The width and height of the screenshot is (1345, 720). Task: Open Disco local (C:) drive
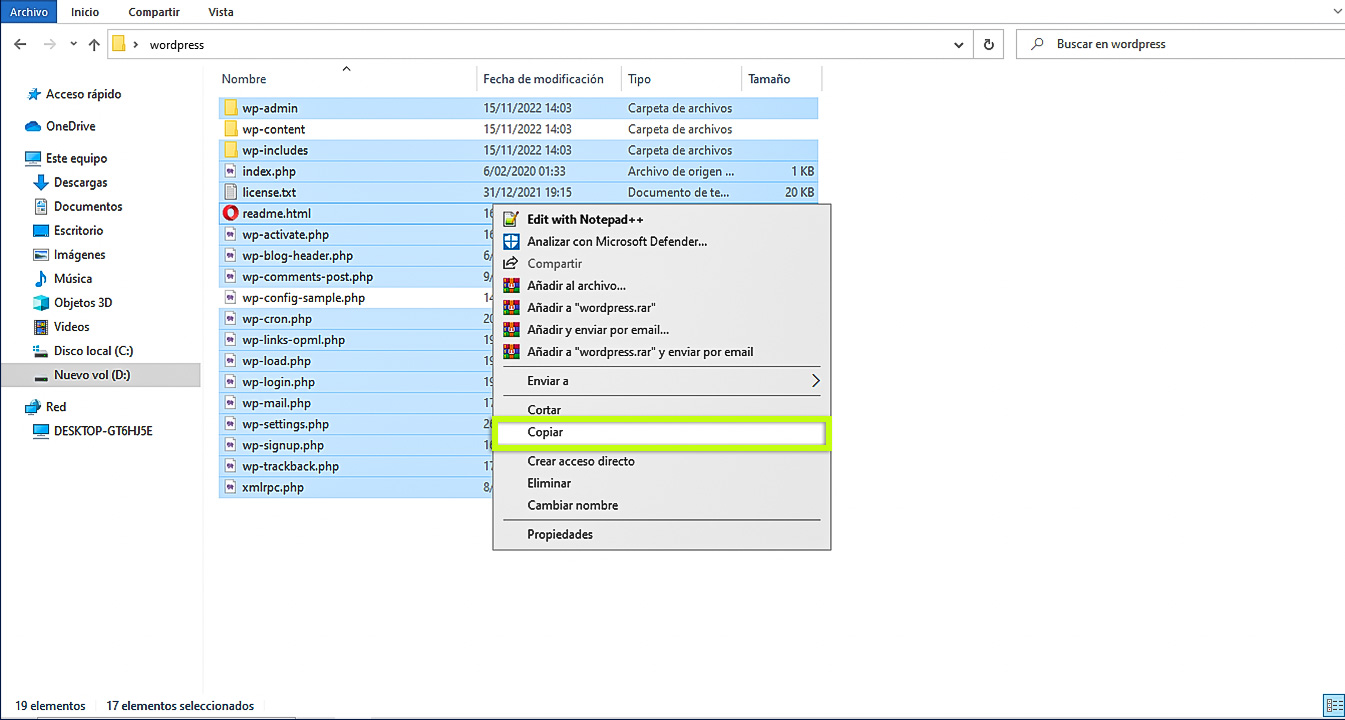coord(93,350)
